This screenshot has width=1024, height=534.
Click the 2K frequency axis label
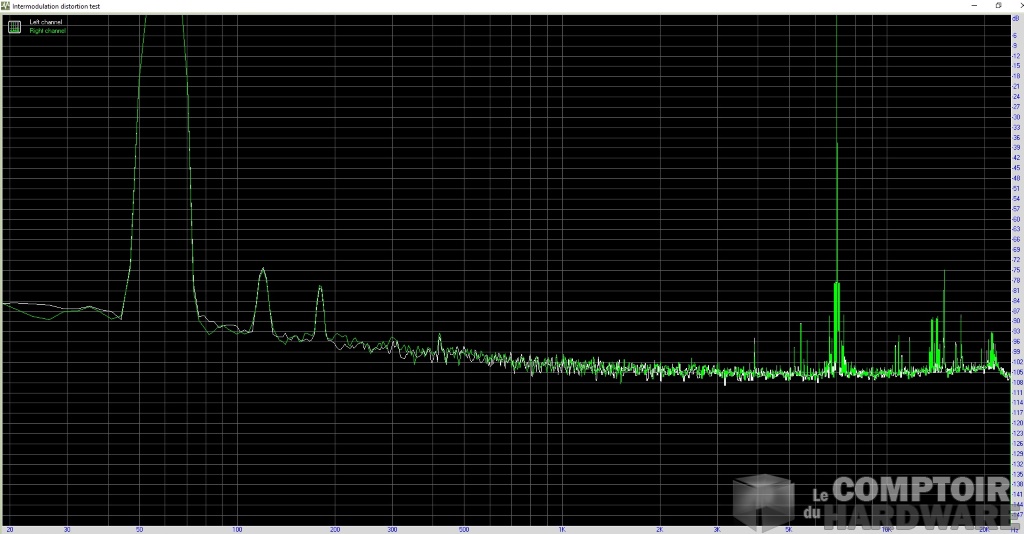[660, 528]
